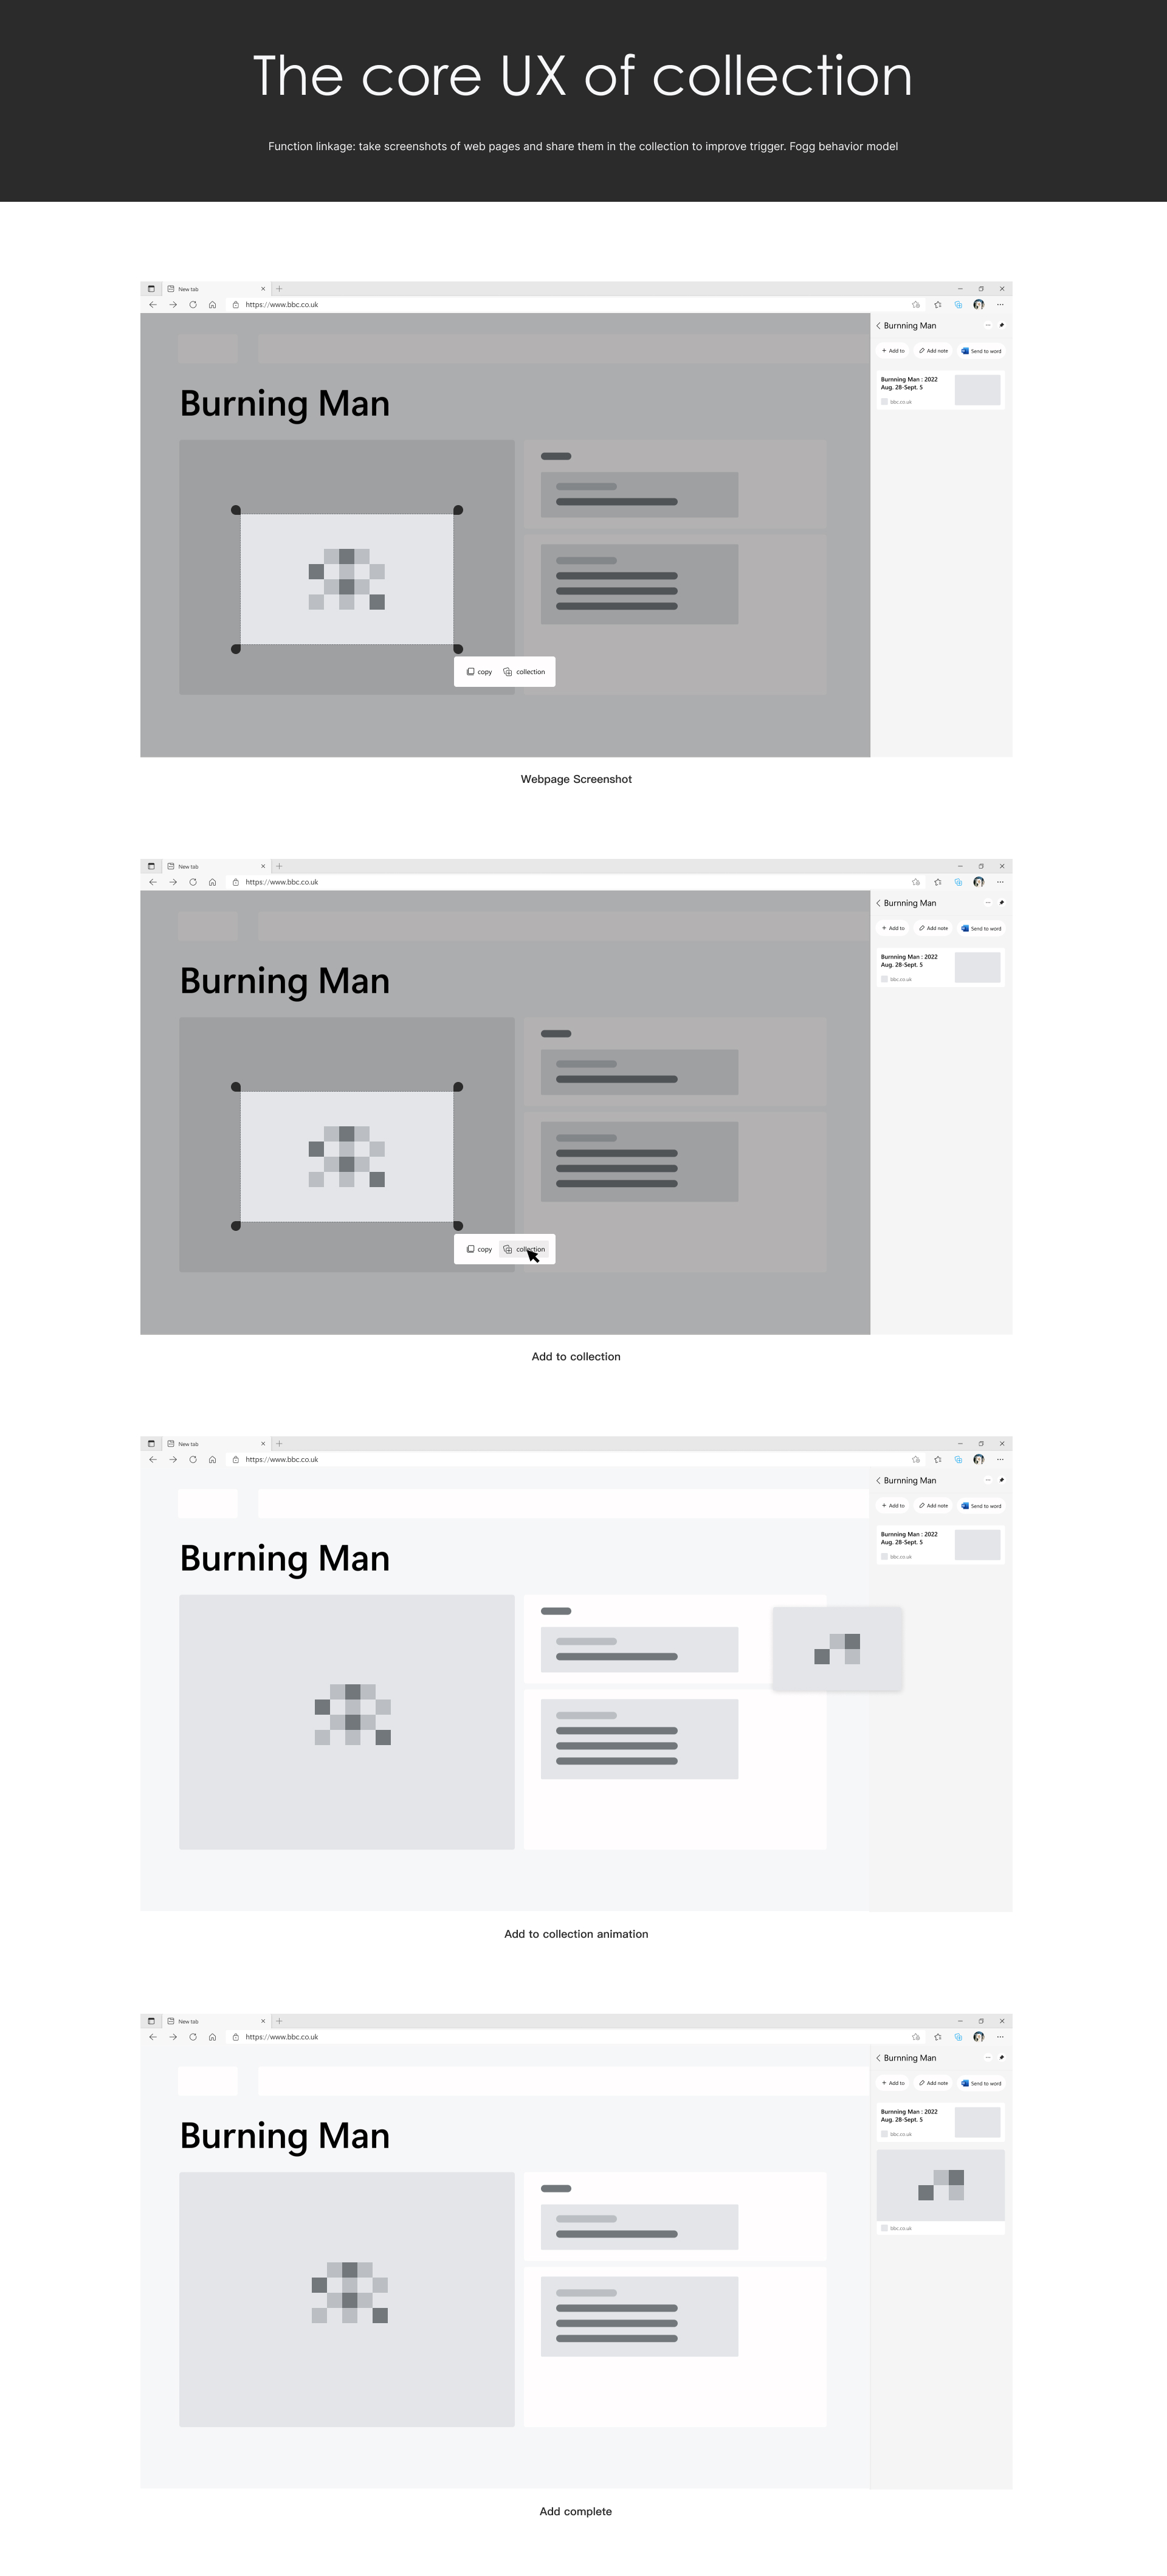Click the collection icon in first mockup's toolbar
The width and height of the screenshot is (1167, 2576).
958,305
